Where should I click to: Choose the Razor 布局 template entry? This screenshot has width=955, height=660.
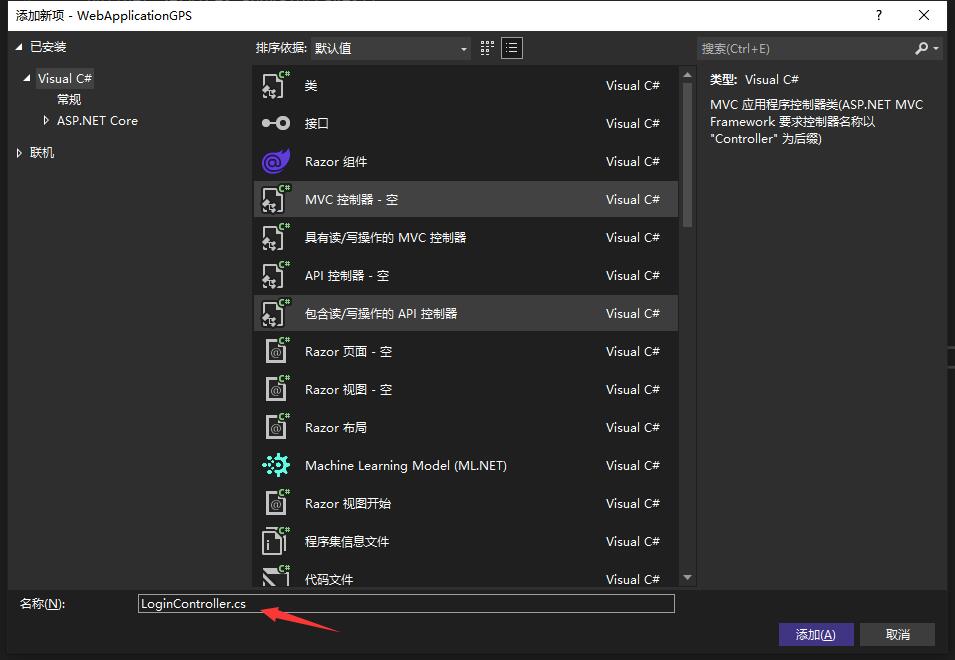tap(335, 428)
